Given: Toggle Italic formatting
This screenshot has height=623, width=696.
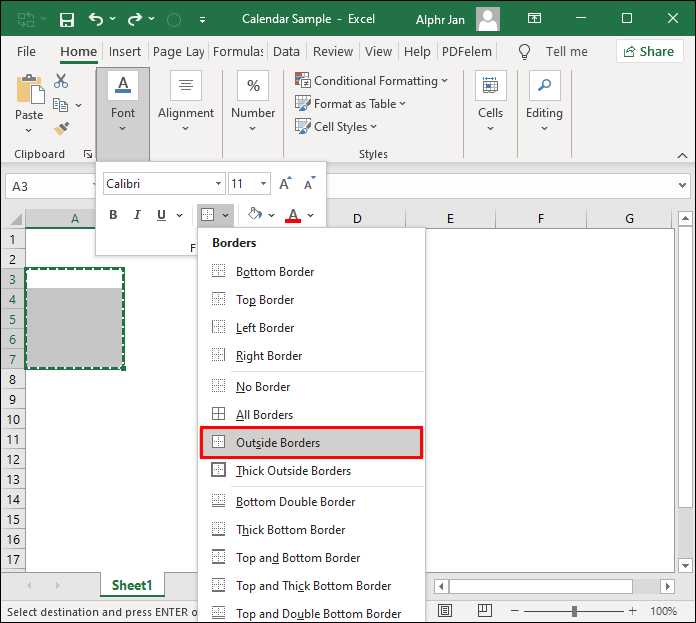Looking at the screenshot, I should tap(137, 215).
